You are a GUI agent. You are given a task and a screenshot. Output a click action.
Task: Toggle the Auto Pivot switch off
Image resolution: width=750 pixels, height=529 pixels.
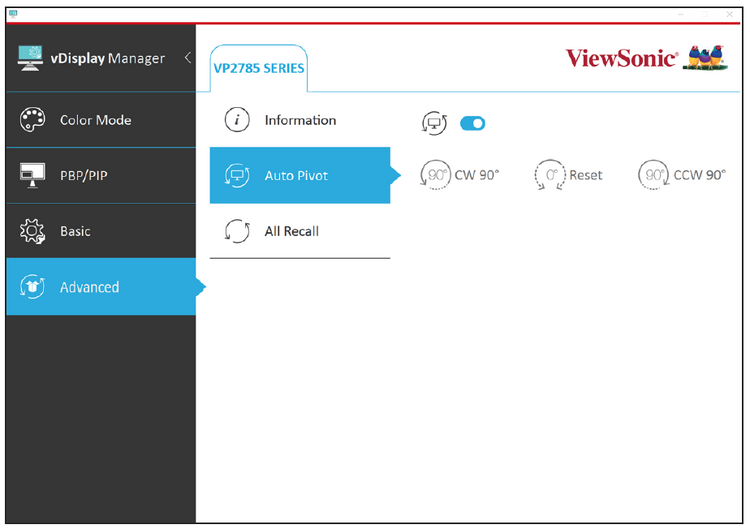[x=473, y=123]
